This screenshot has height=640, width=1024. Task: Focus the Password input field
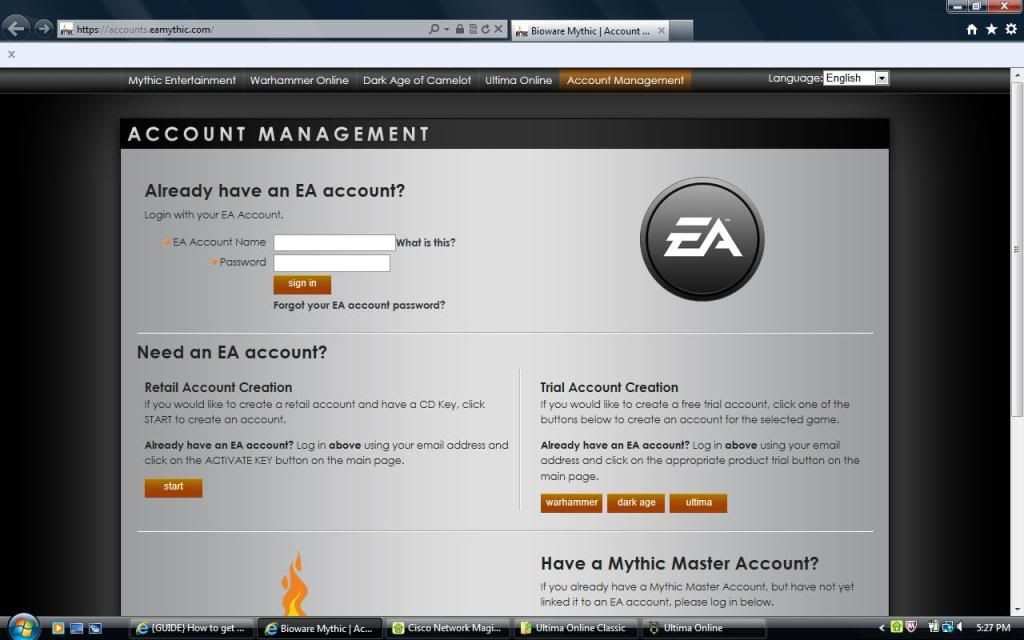click(332, 263)
